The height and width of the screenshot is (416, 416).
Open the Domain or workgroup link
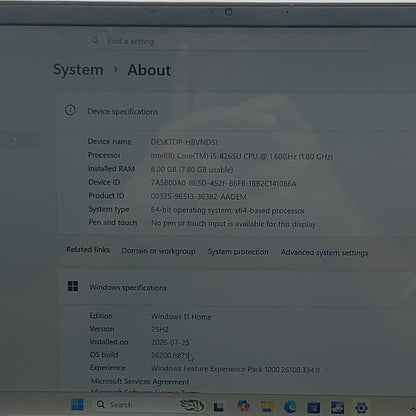click(x=158, y=251)
